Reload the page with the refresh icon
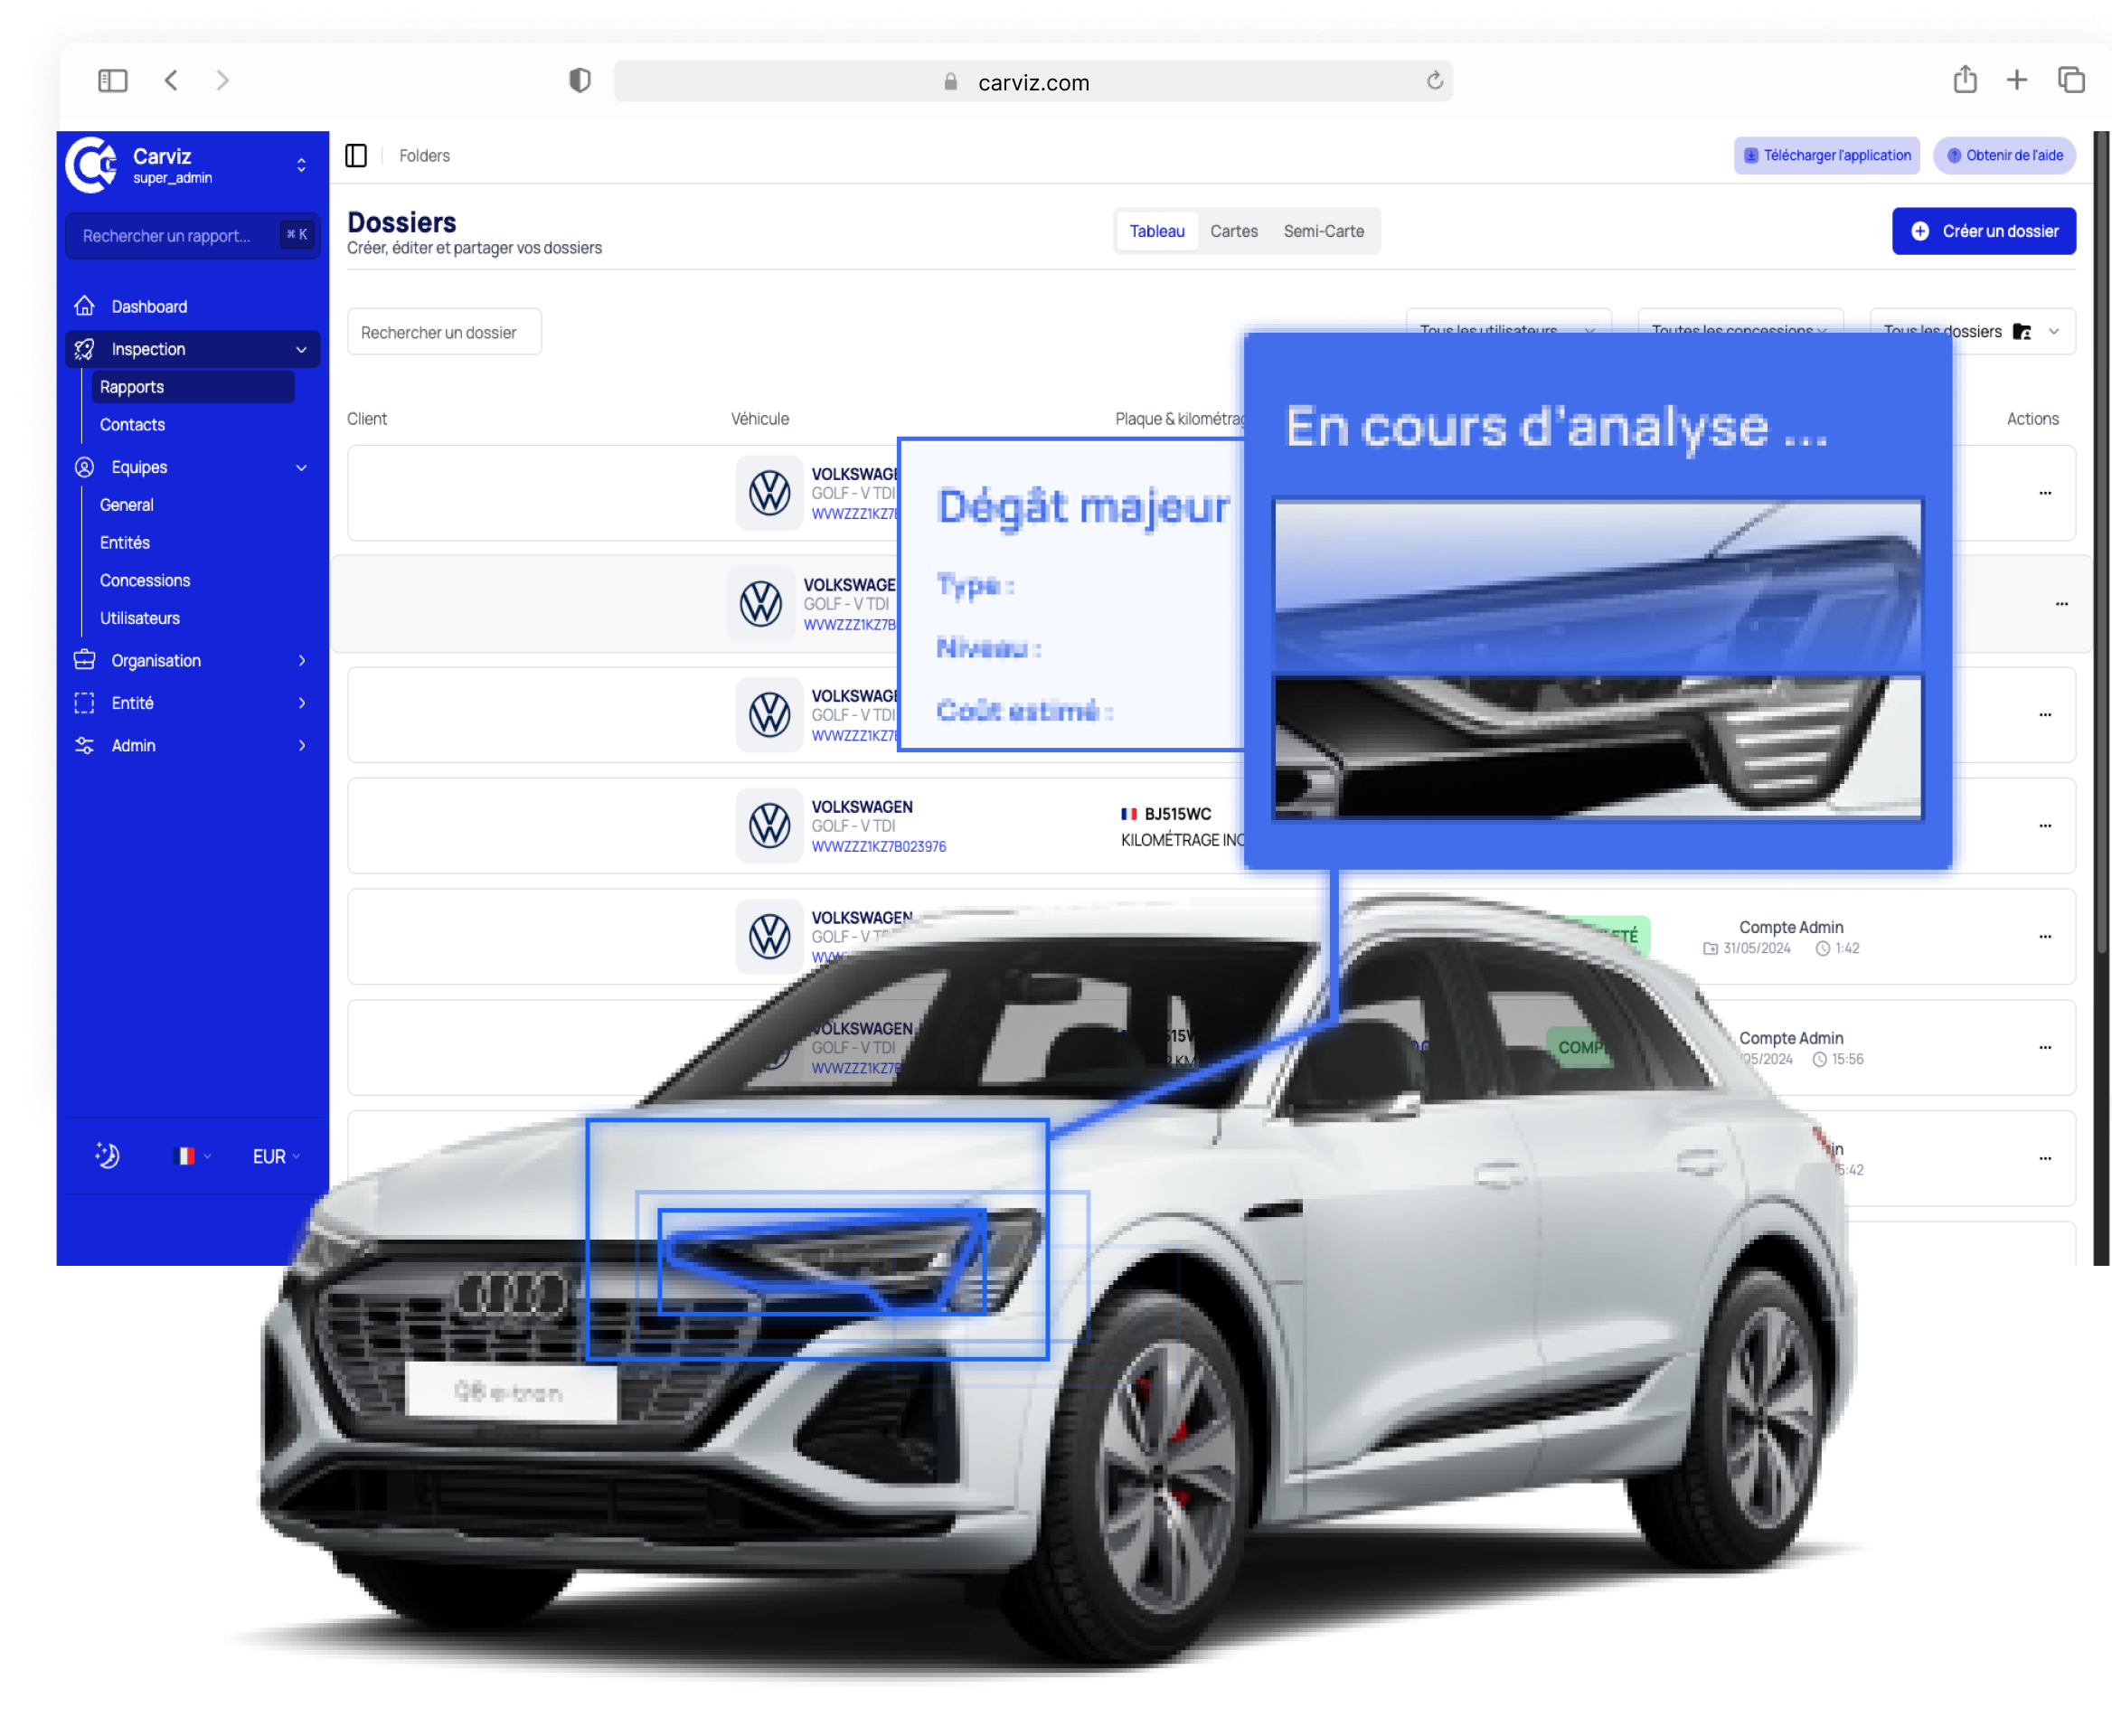 (1434, 81)
